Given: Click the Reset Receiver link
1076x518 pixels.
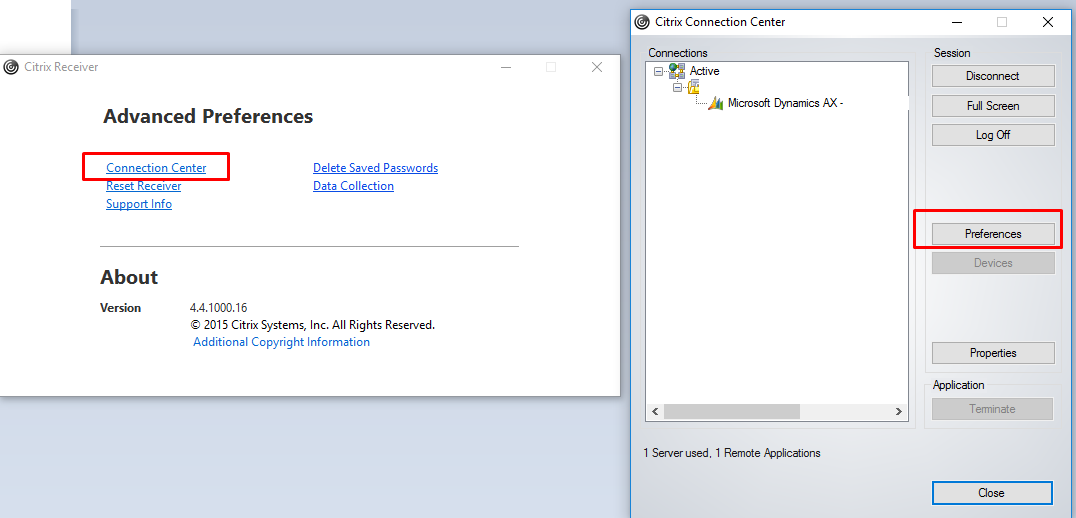Looking at the screenshot, I should [143, 186].
